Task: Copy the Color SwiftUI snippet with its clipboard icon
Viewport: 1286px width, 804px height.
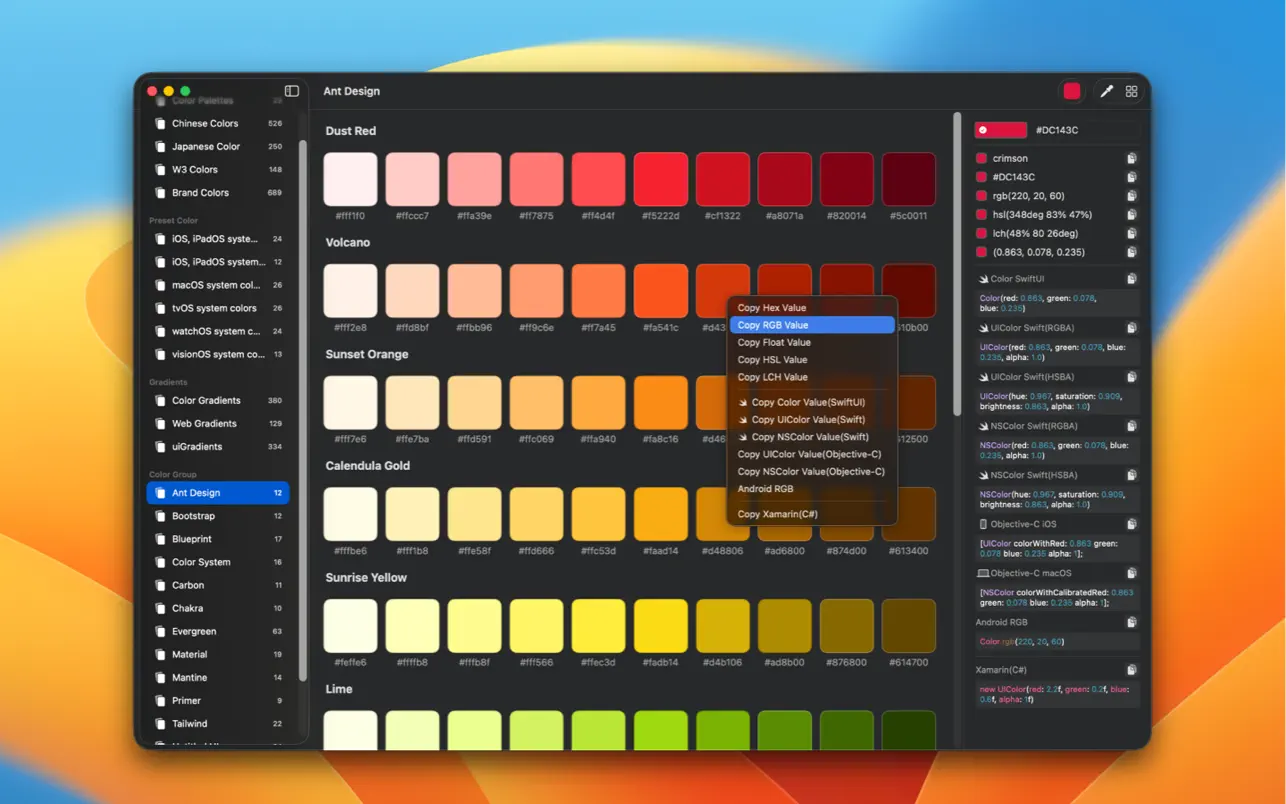Action: click(x=1131, y=277)
